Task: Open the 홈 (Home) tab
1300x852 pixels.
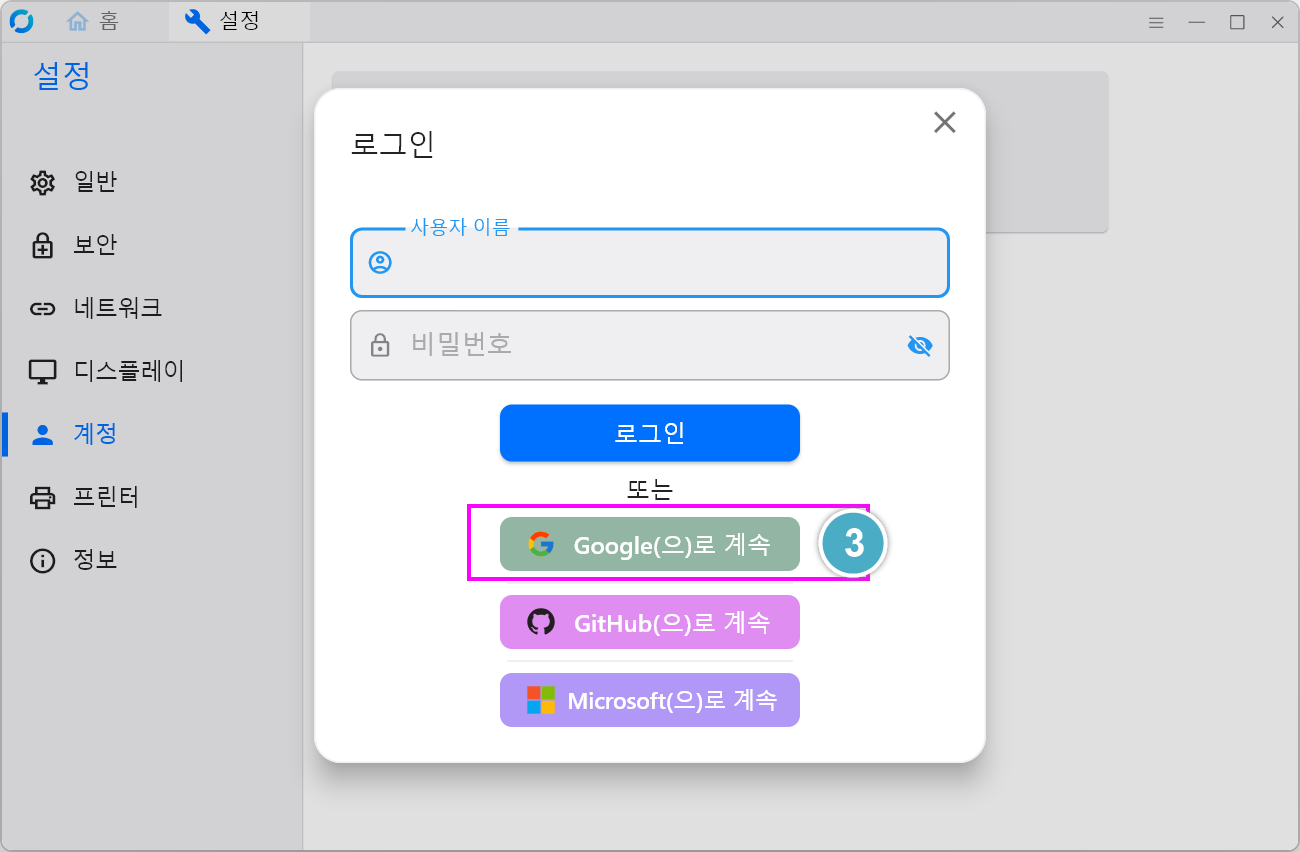Action: pos(93,22)
